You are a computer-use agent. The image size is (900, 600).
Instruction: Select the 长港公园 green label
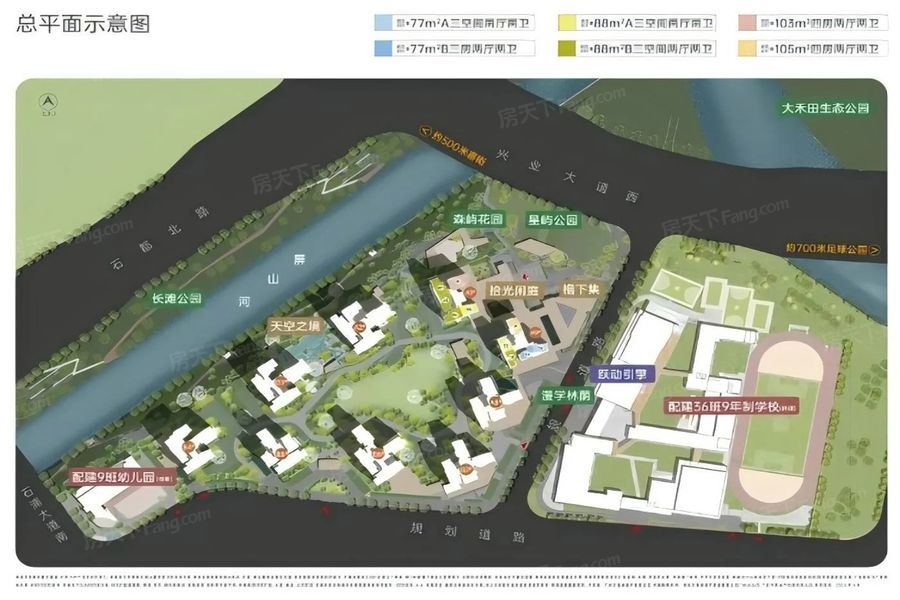[177, 298]
